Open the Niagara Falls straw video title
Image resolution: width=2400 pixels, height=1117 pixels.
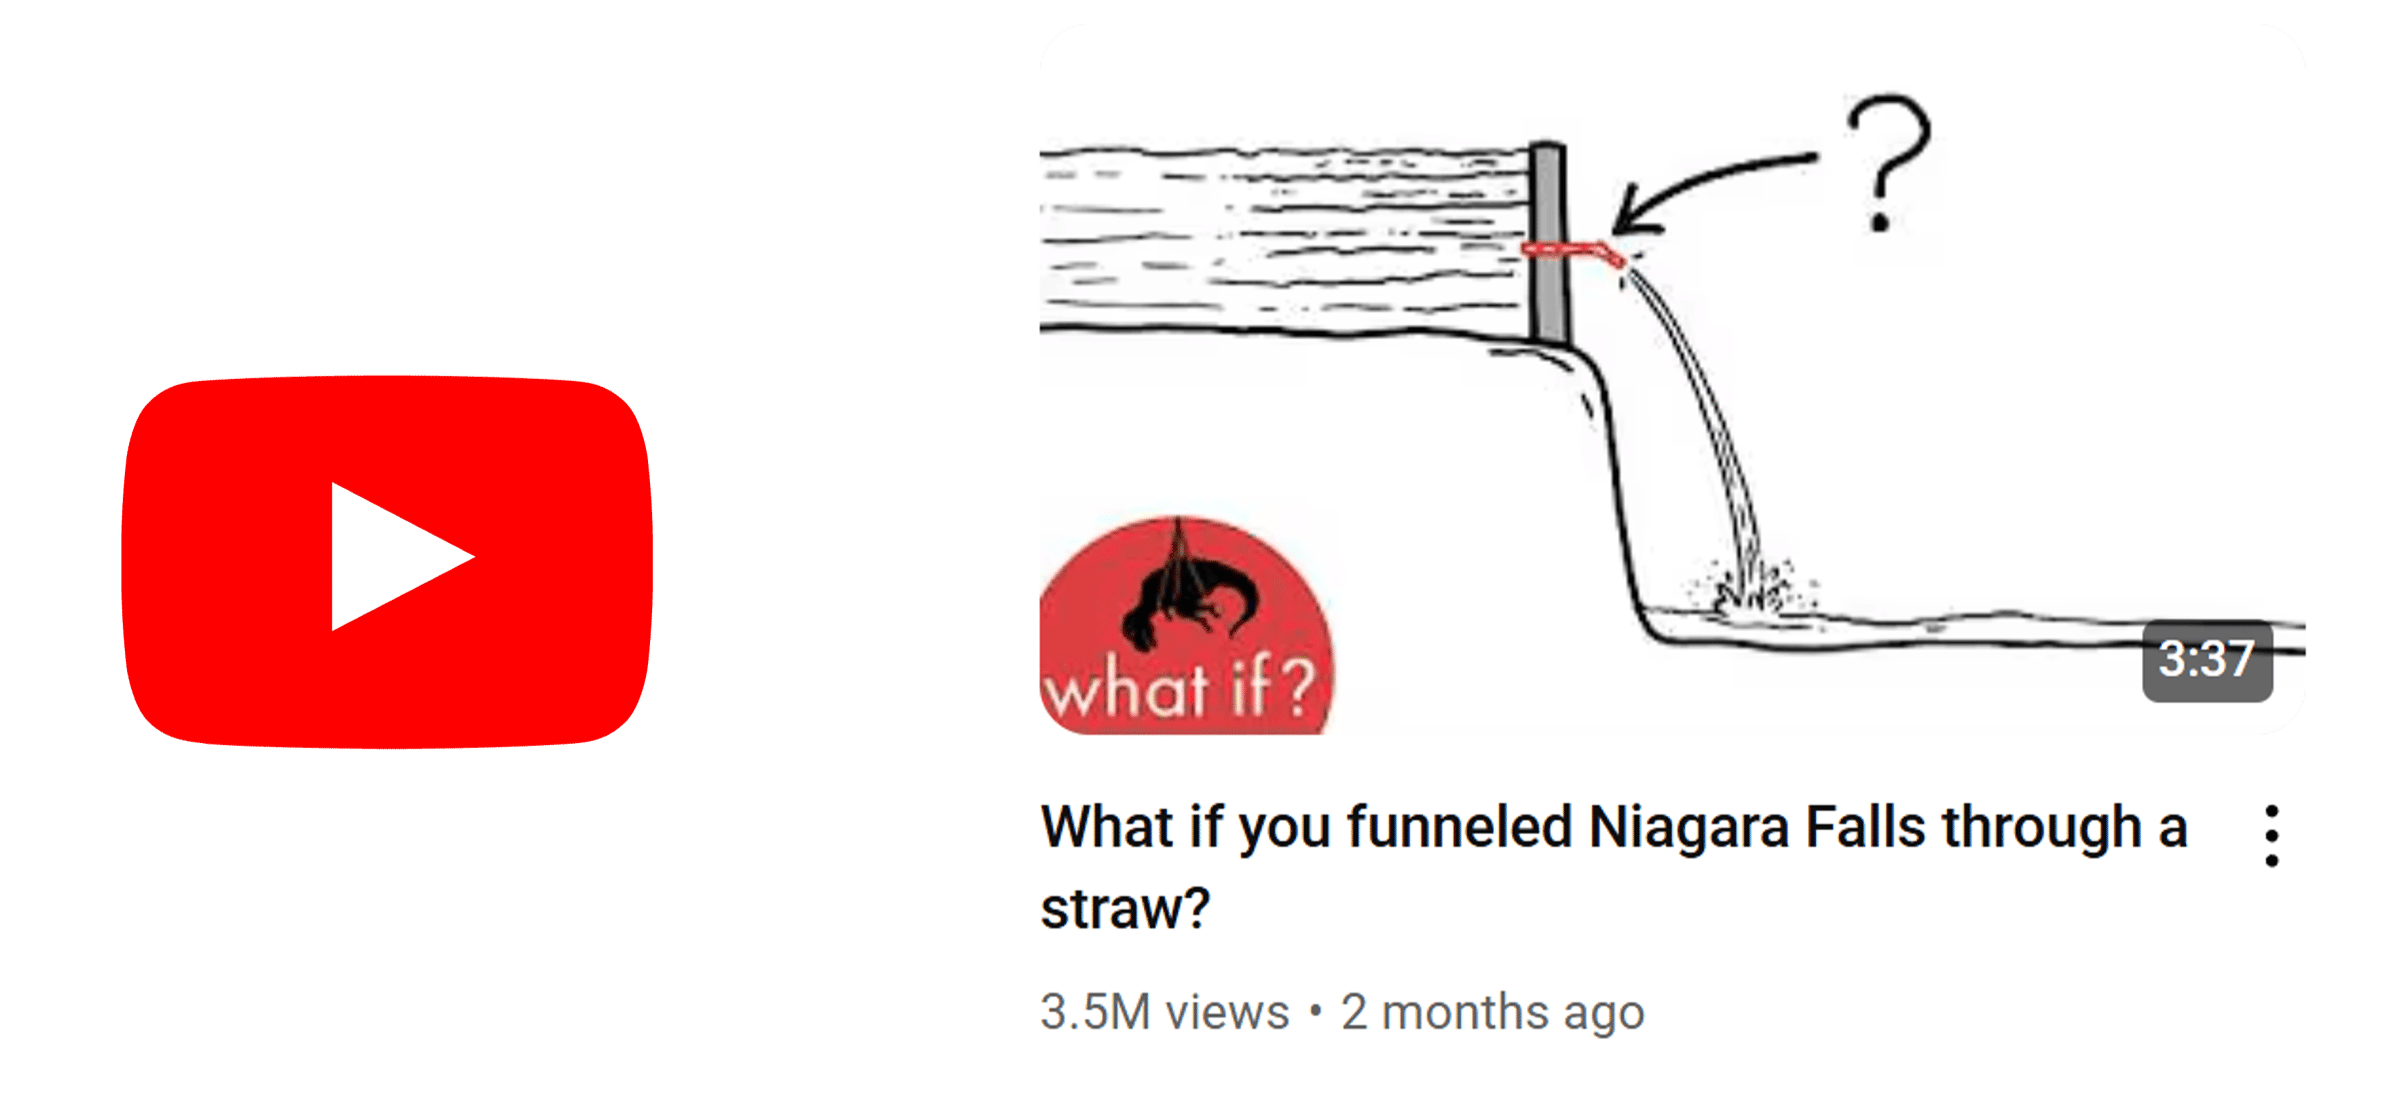(x=1614, y=867)
